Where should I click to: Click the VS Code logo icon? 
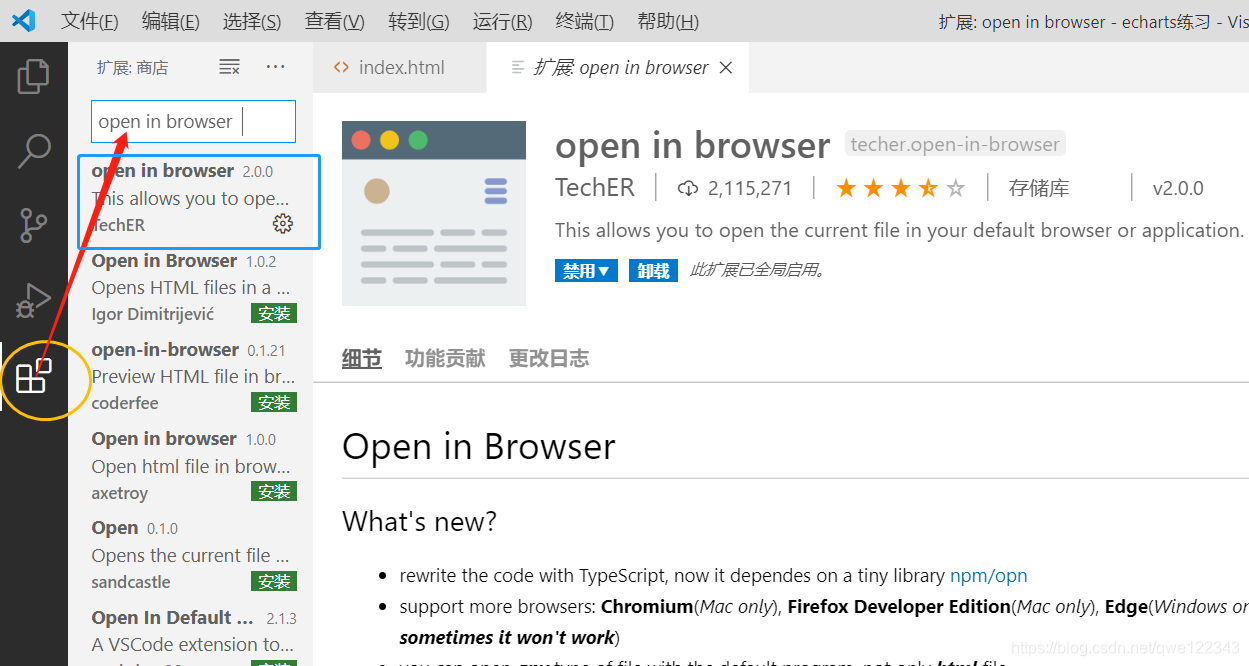point(23,20)
